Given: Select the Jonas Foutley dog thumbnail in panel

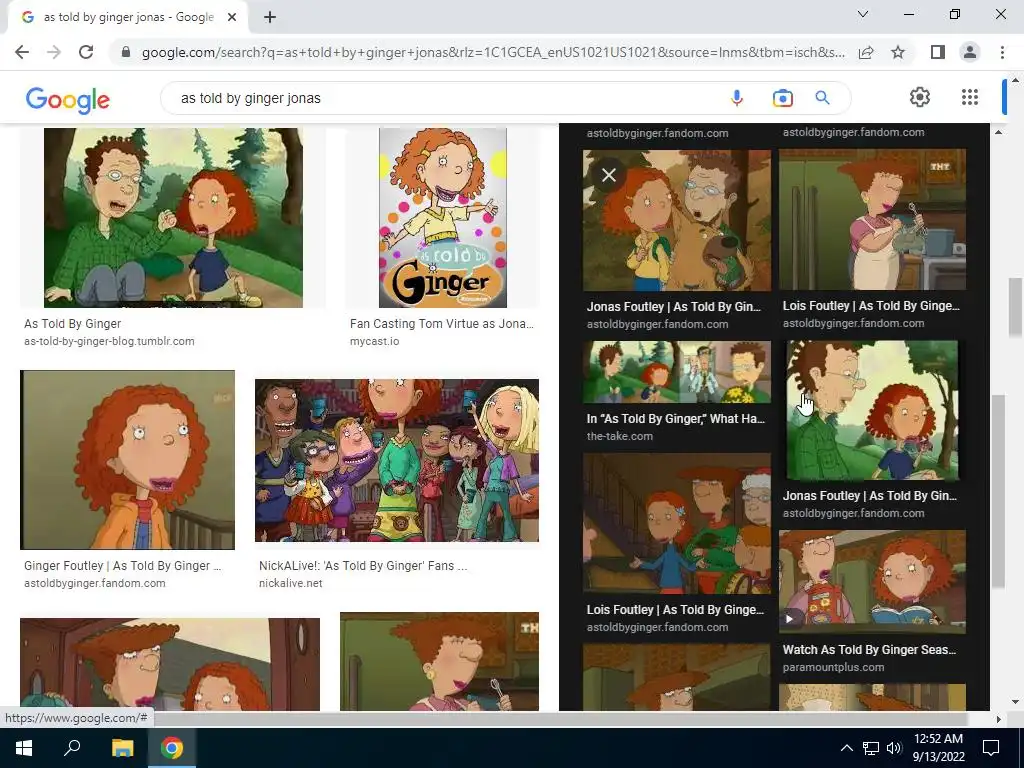Looking at the screenshot, I should point(677,220).
